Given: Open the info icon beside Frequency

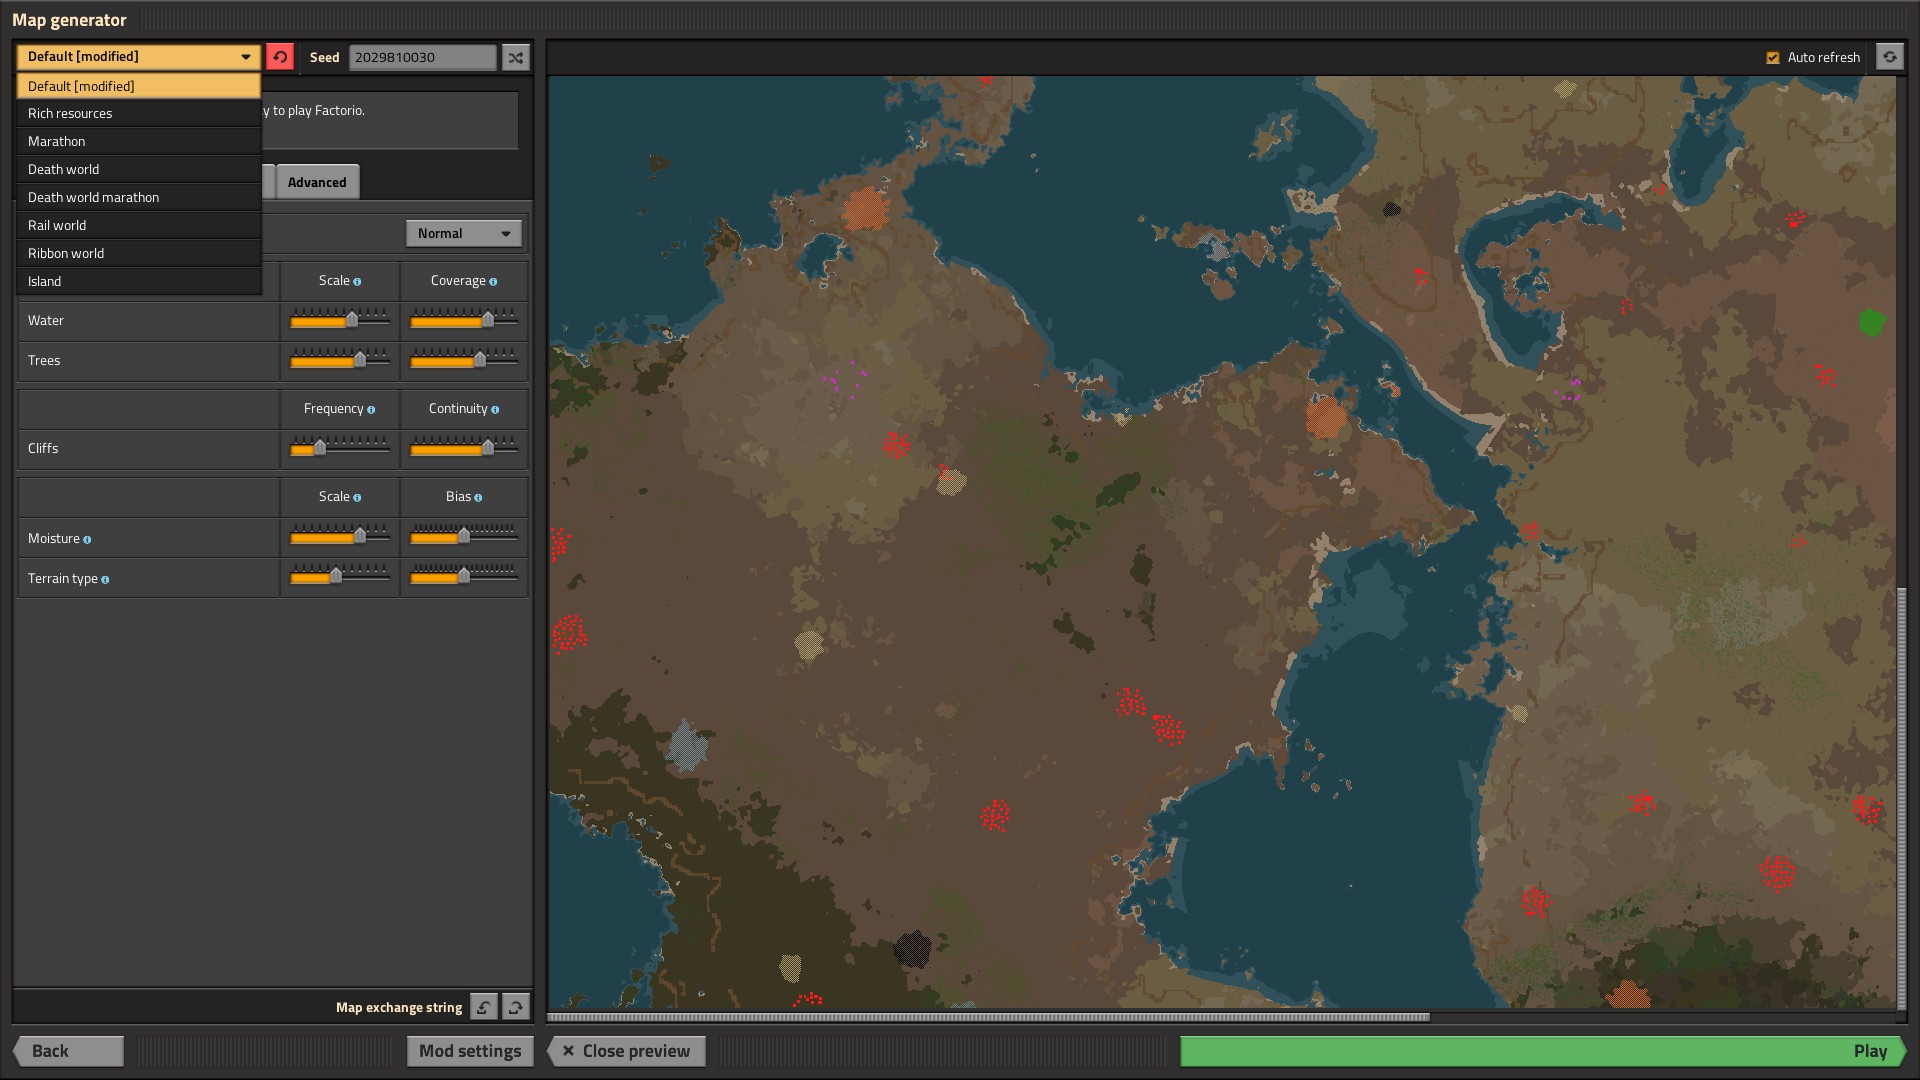Looking at the screenshot, I should coord(371,410).
